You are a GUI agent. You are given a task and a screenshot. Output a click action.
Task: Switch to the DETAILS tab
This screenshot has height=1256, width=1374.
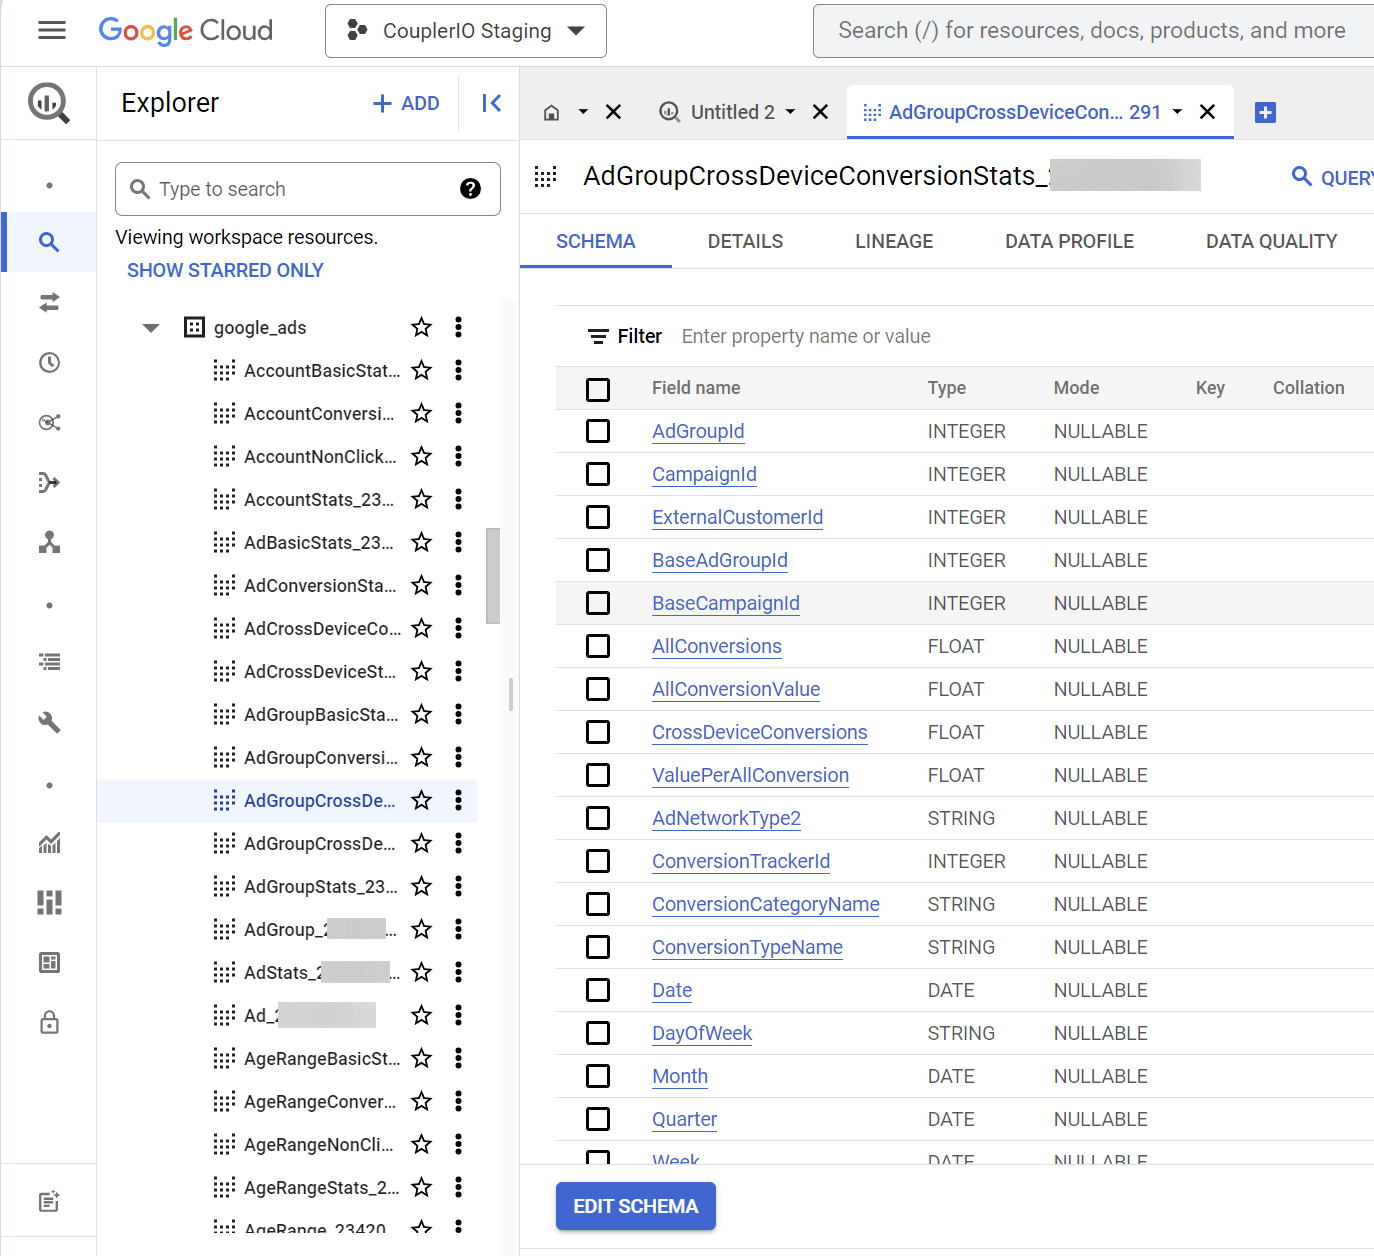[745, 241]
